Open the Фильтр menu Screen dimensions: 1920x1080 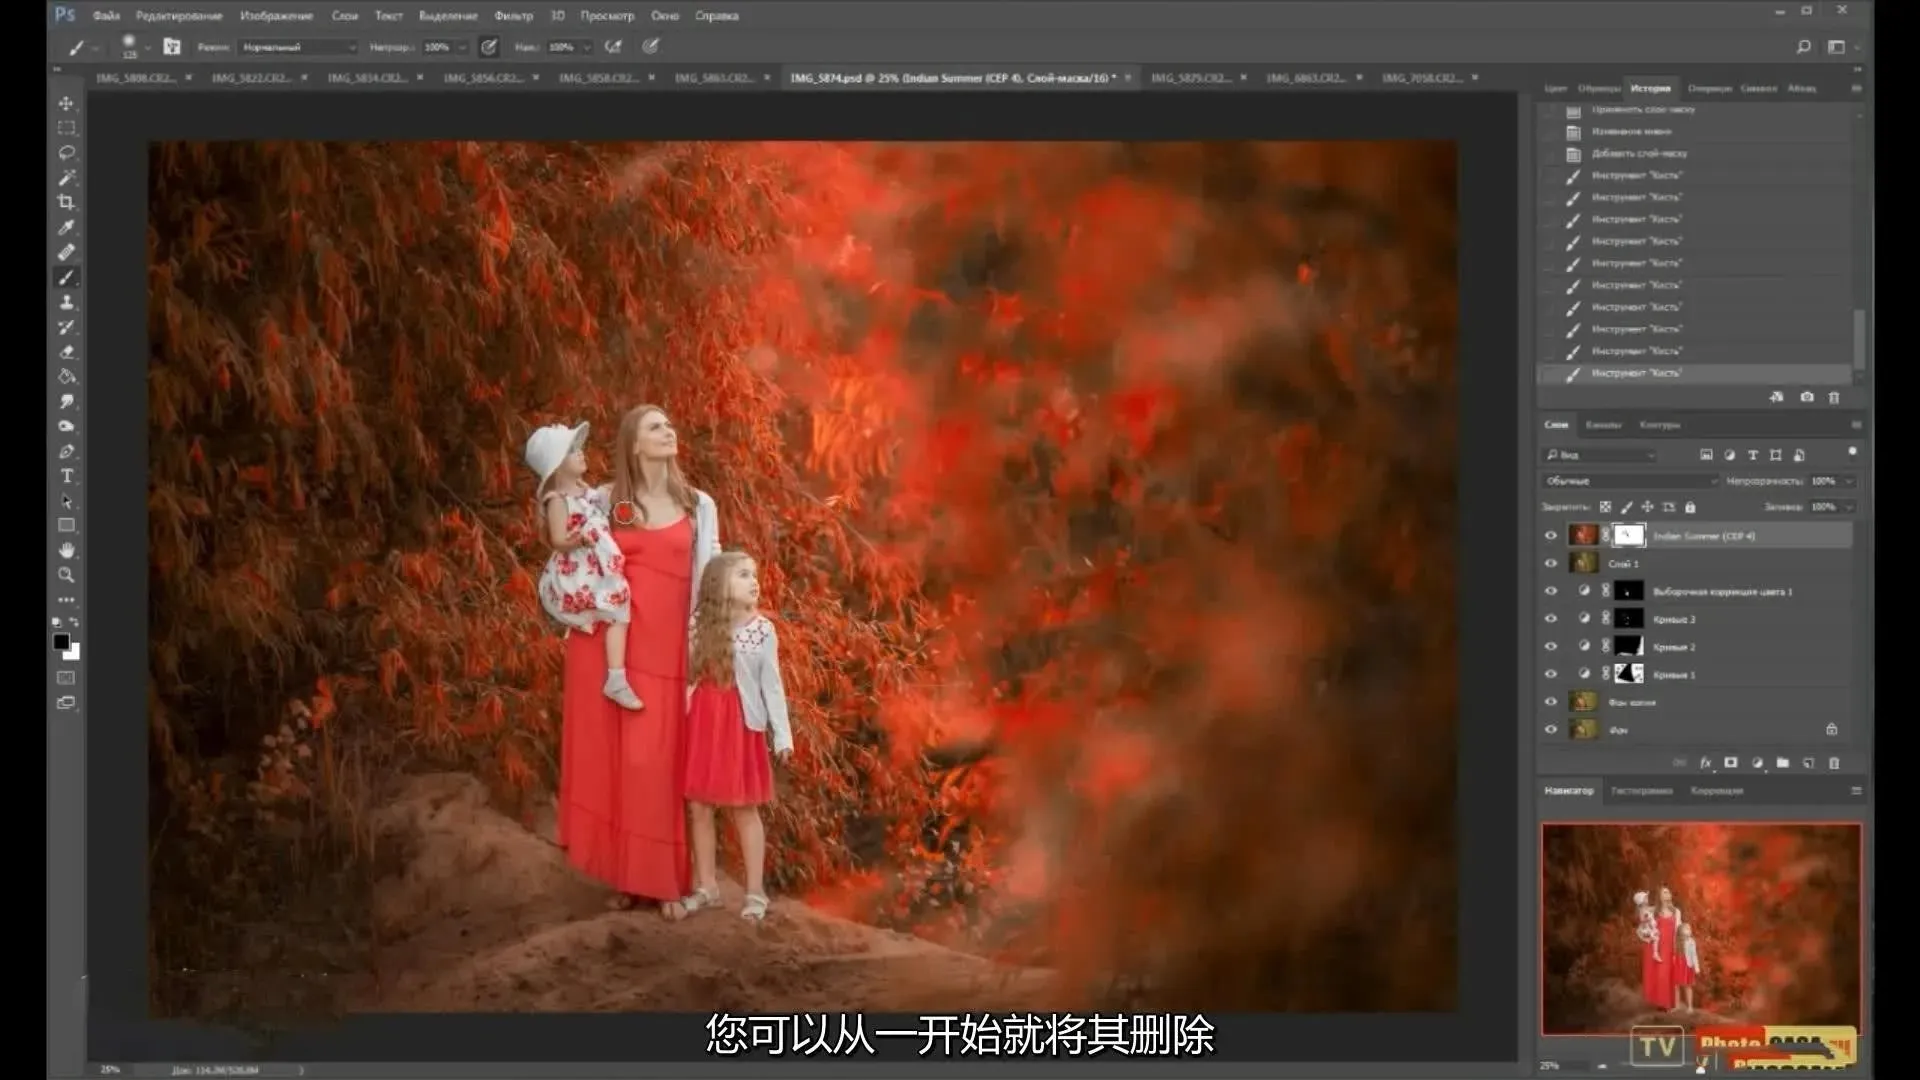pos(513,15)
